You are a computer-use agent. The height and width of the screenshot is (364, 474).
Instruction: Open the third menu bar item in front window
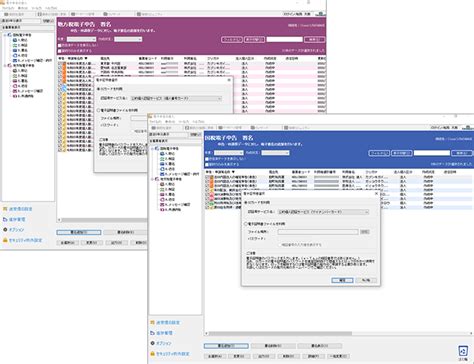tap(184, 122)
